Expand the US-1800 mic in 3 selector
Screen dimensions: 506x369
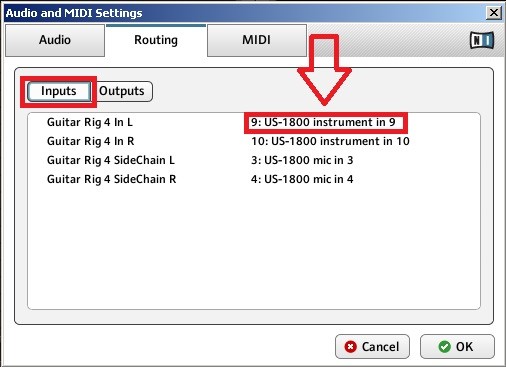[x=302, y=160]
